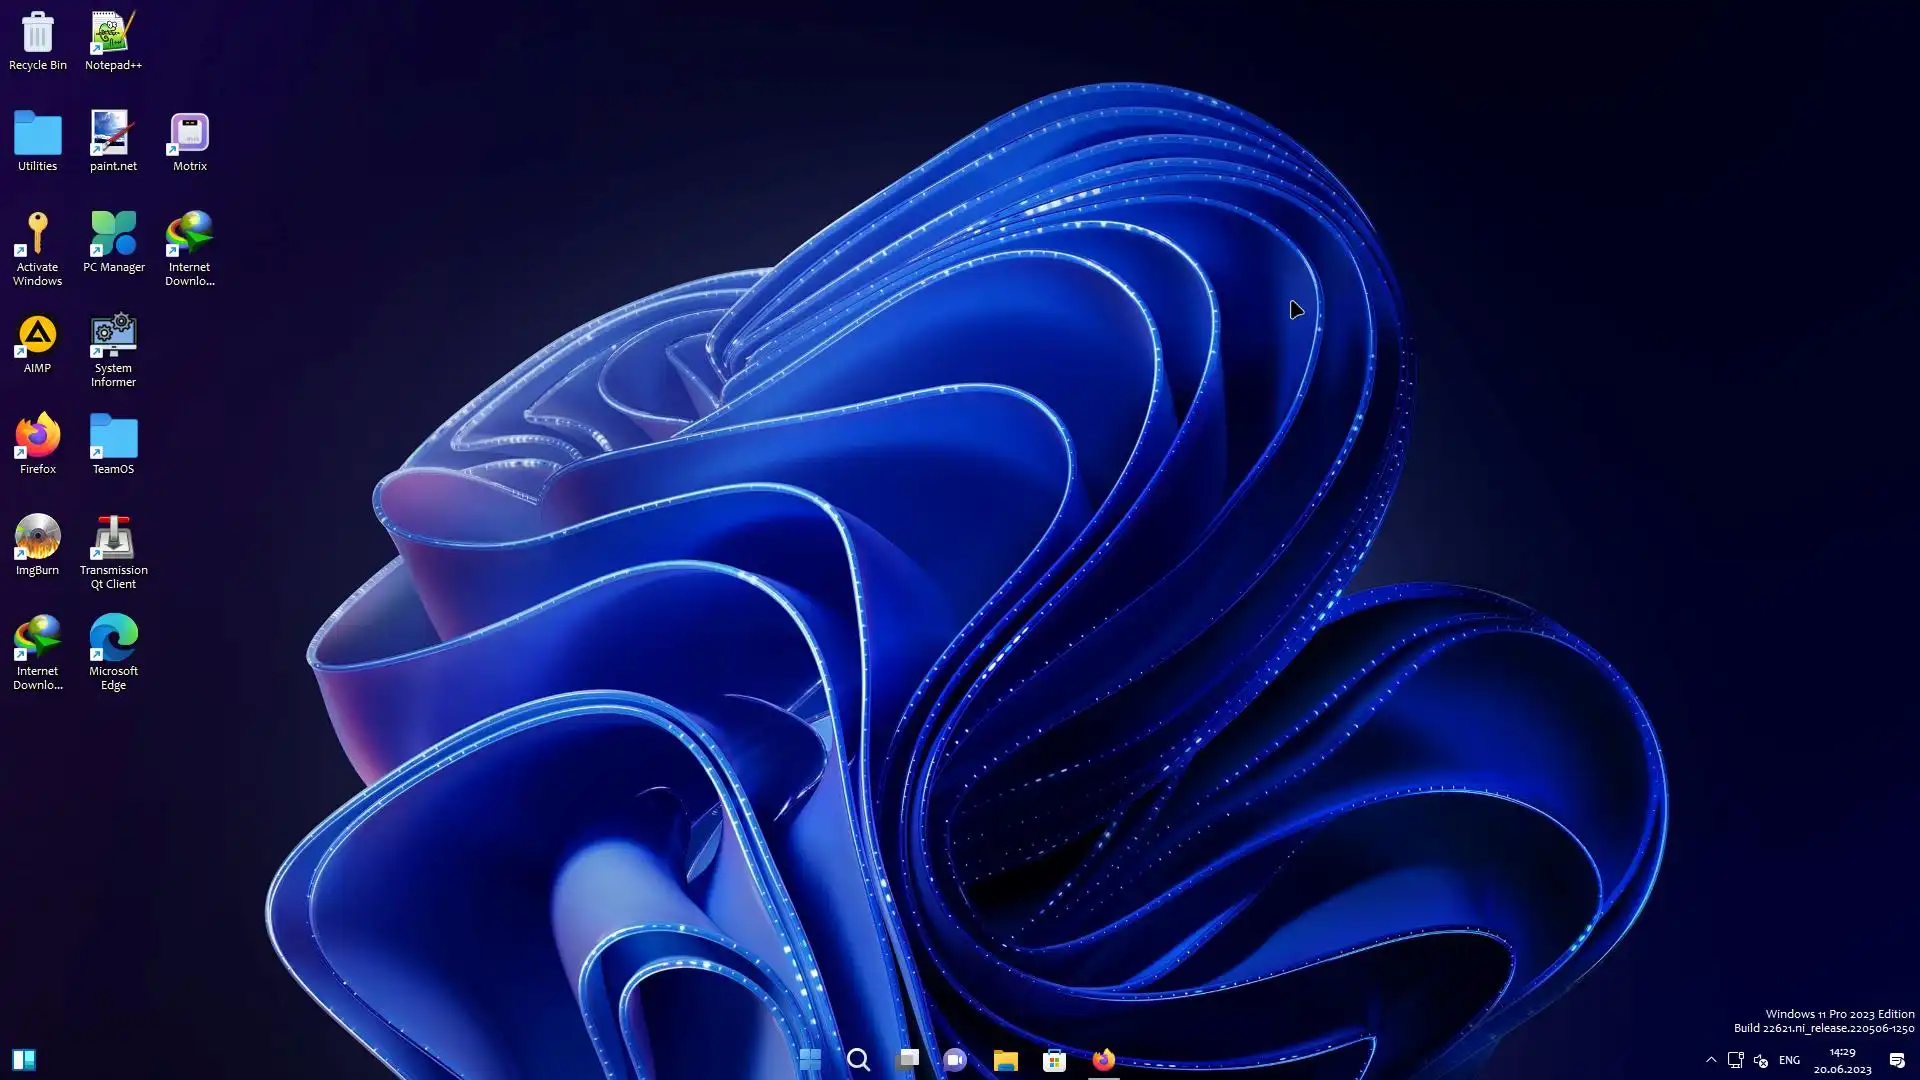Click the paint.net desktop shortcut
Image resolution: width=1920 pixels, height=1080 pixels.
coord(113,135)
